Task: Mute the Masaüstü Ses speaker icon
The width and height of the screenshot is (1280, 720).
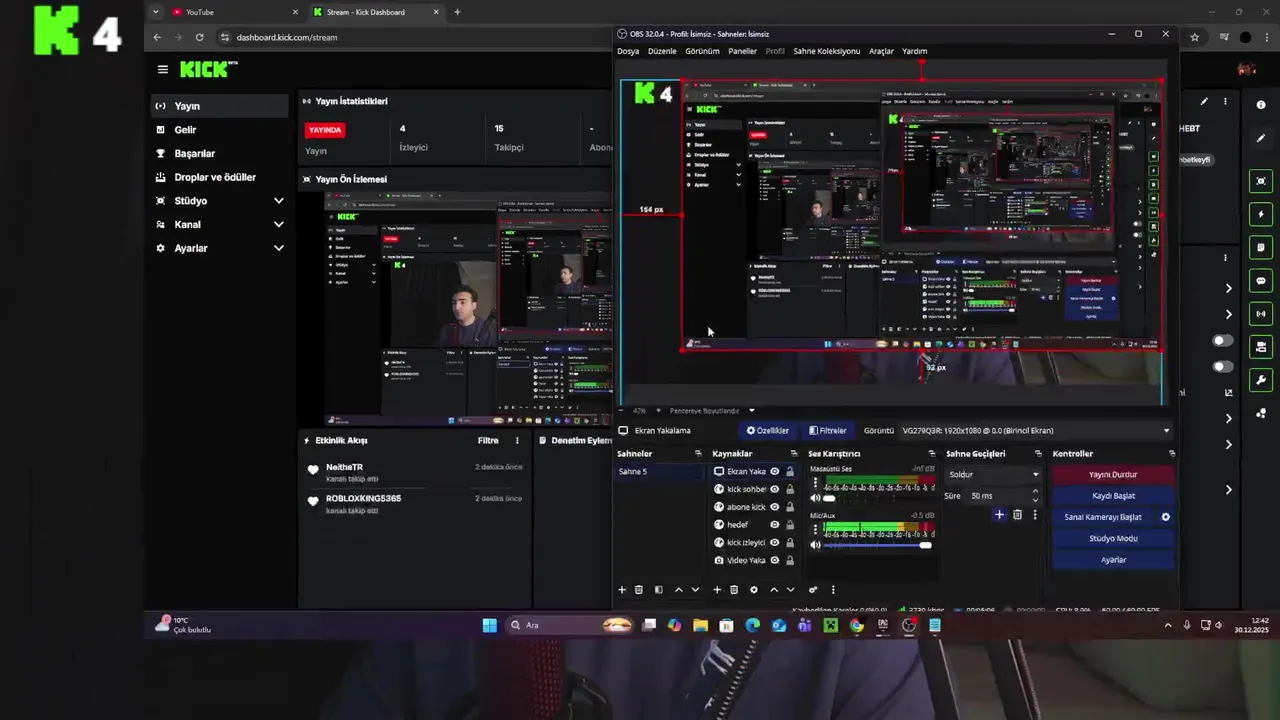Action: pyautogui.click(x=815, y=498)
